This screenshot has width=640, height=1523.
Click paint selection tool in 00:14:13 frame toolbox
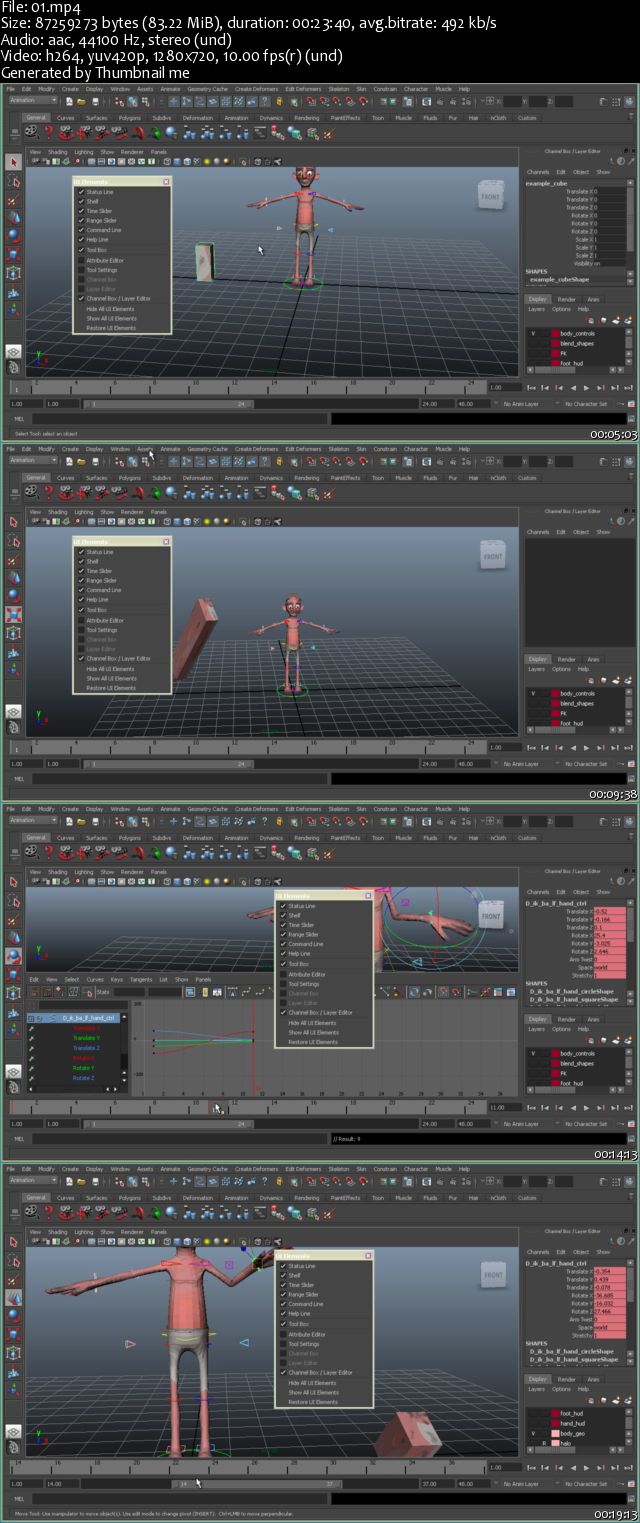tap(14, 919)
